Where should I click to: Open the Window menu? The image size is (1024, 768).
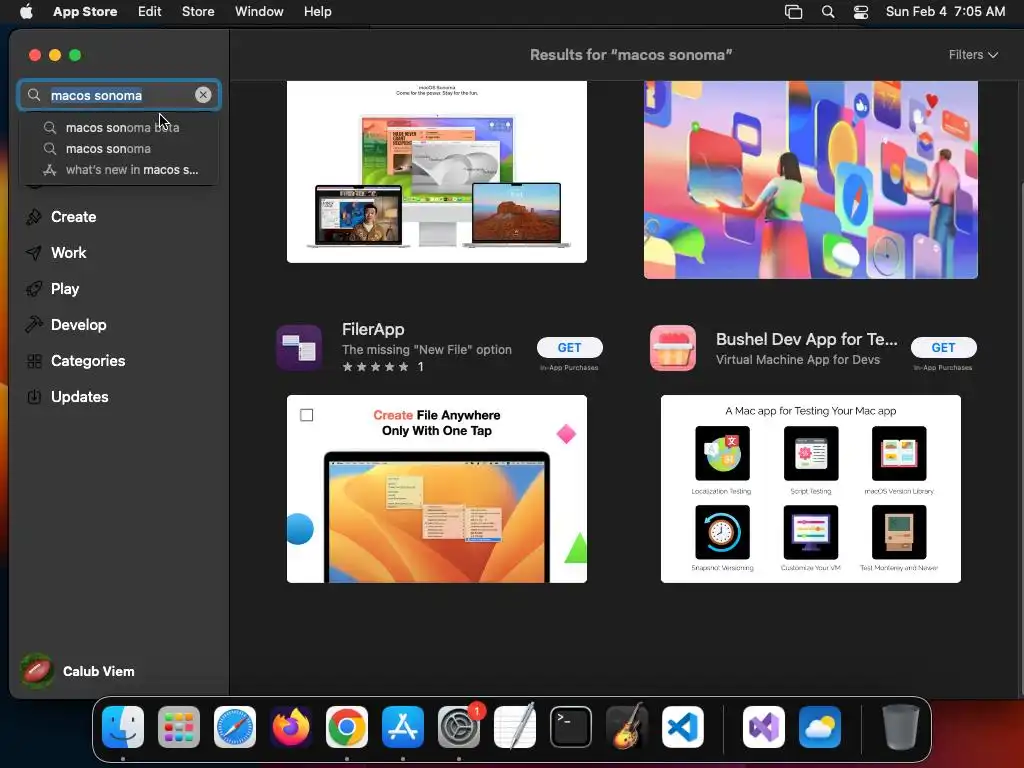pos(259,11)
